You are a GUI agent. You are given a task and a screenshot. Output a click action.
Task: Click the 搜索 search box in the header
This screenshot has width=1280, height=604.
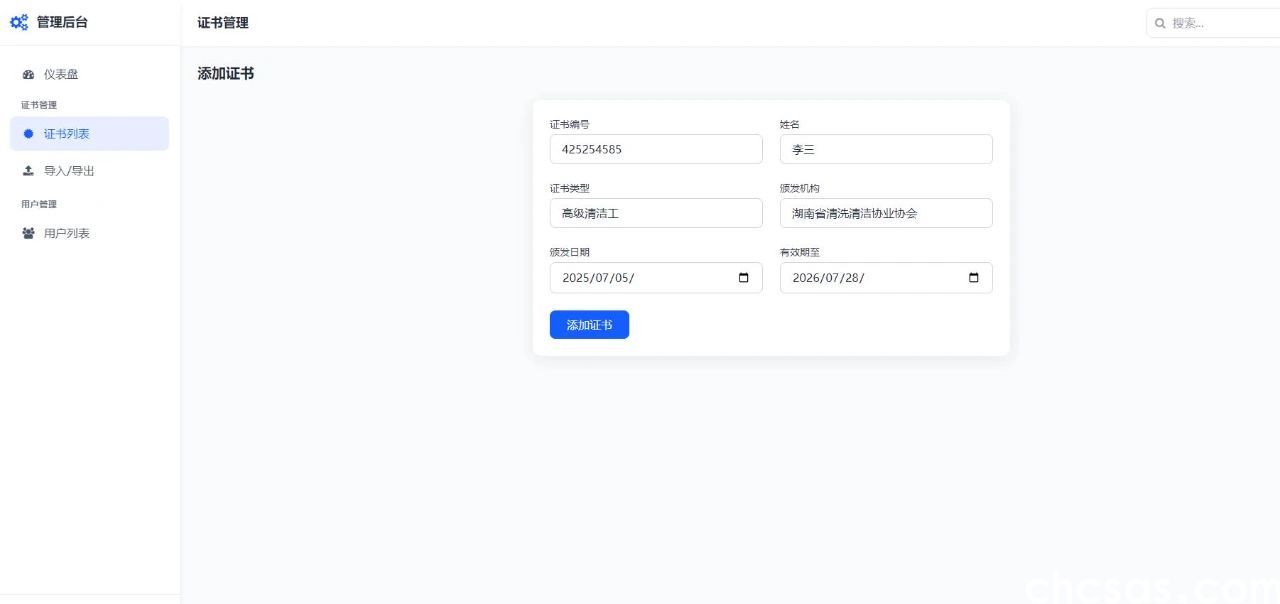click(1213, 23)
